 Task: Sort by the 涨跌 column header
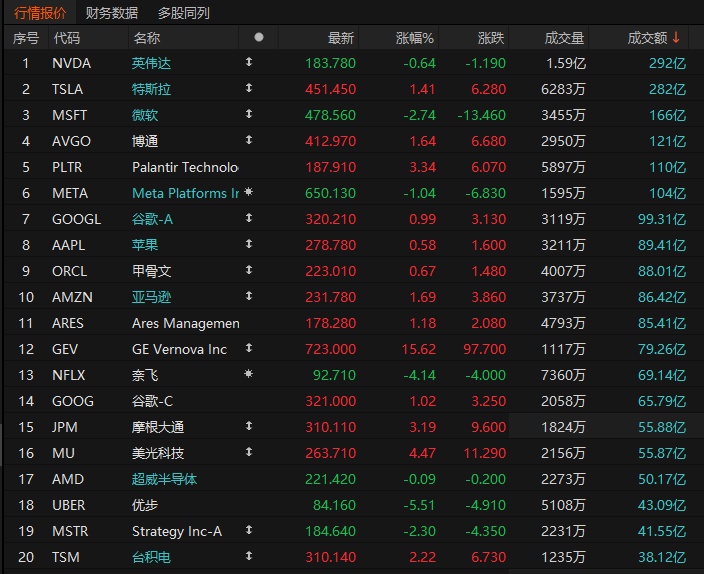point(491,38)
